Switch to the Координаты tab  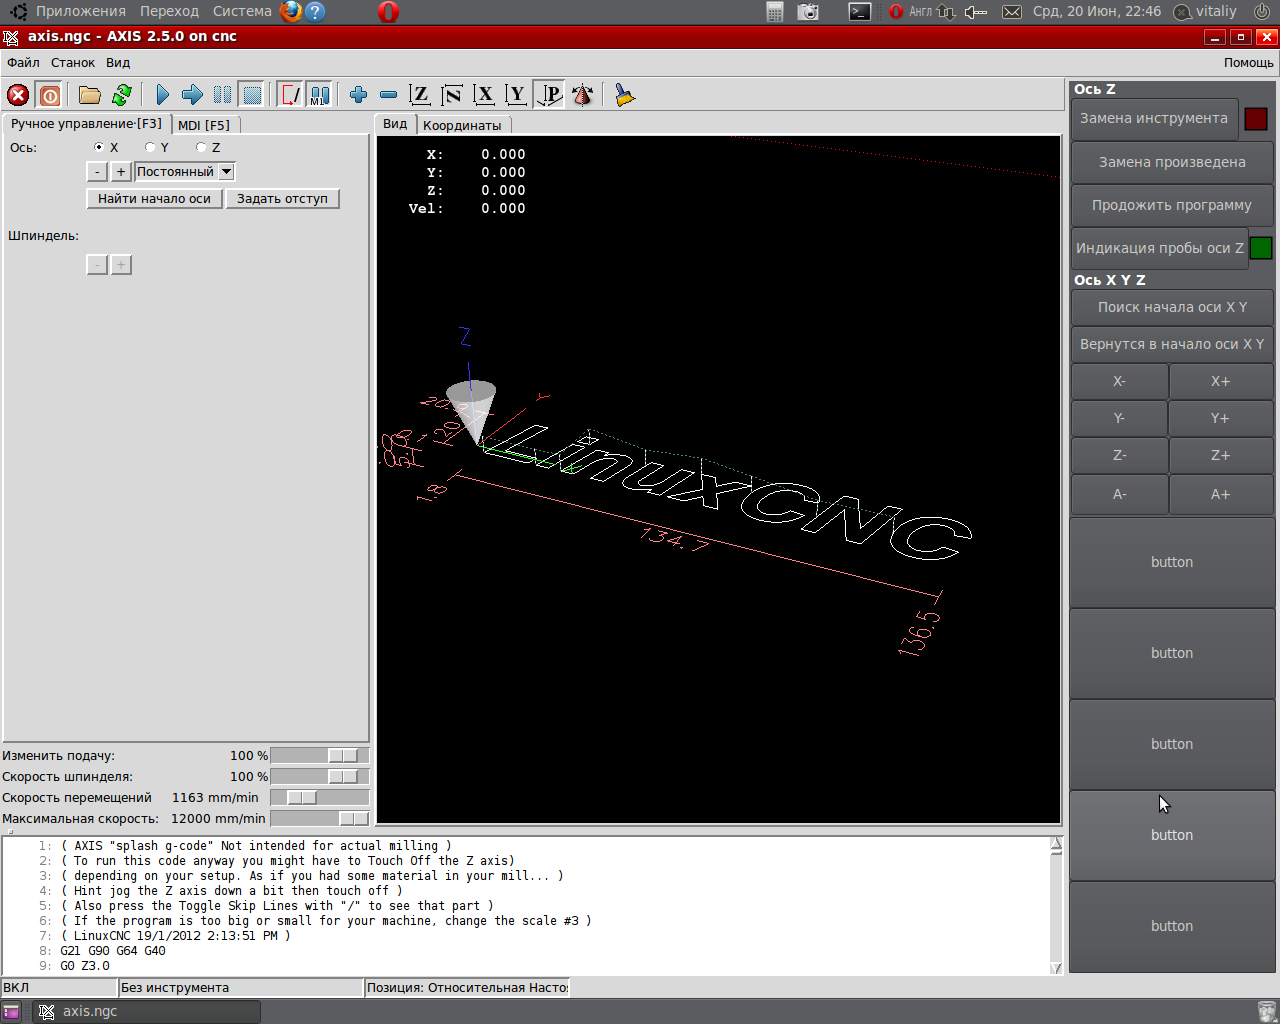(x=462, y=125)
